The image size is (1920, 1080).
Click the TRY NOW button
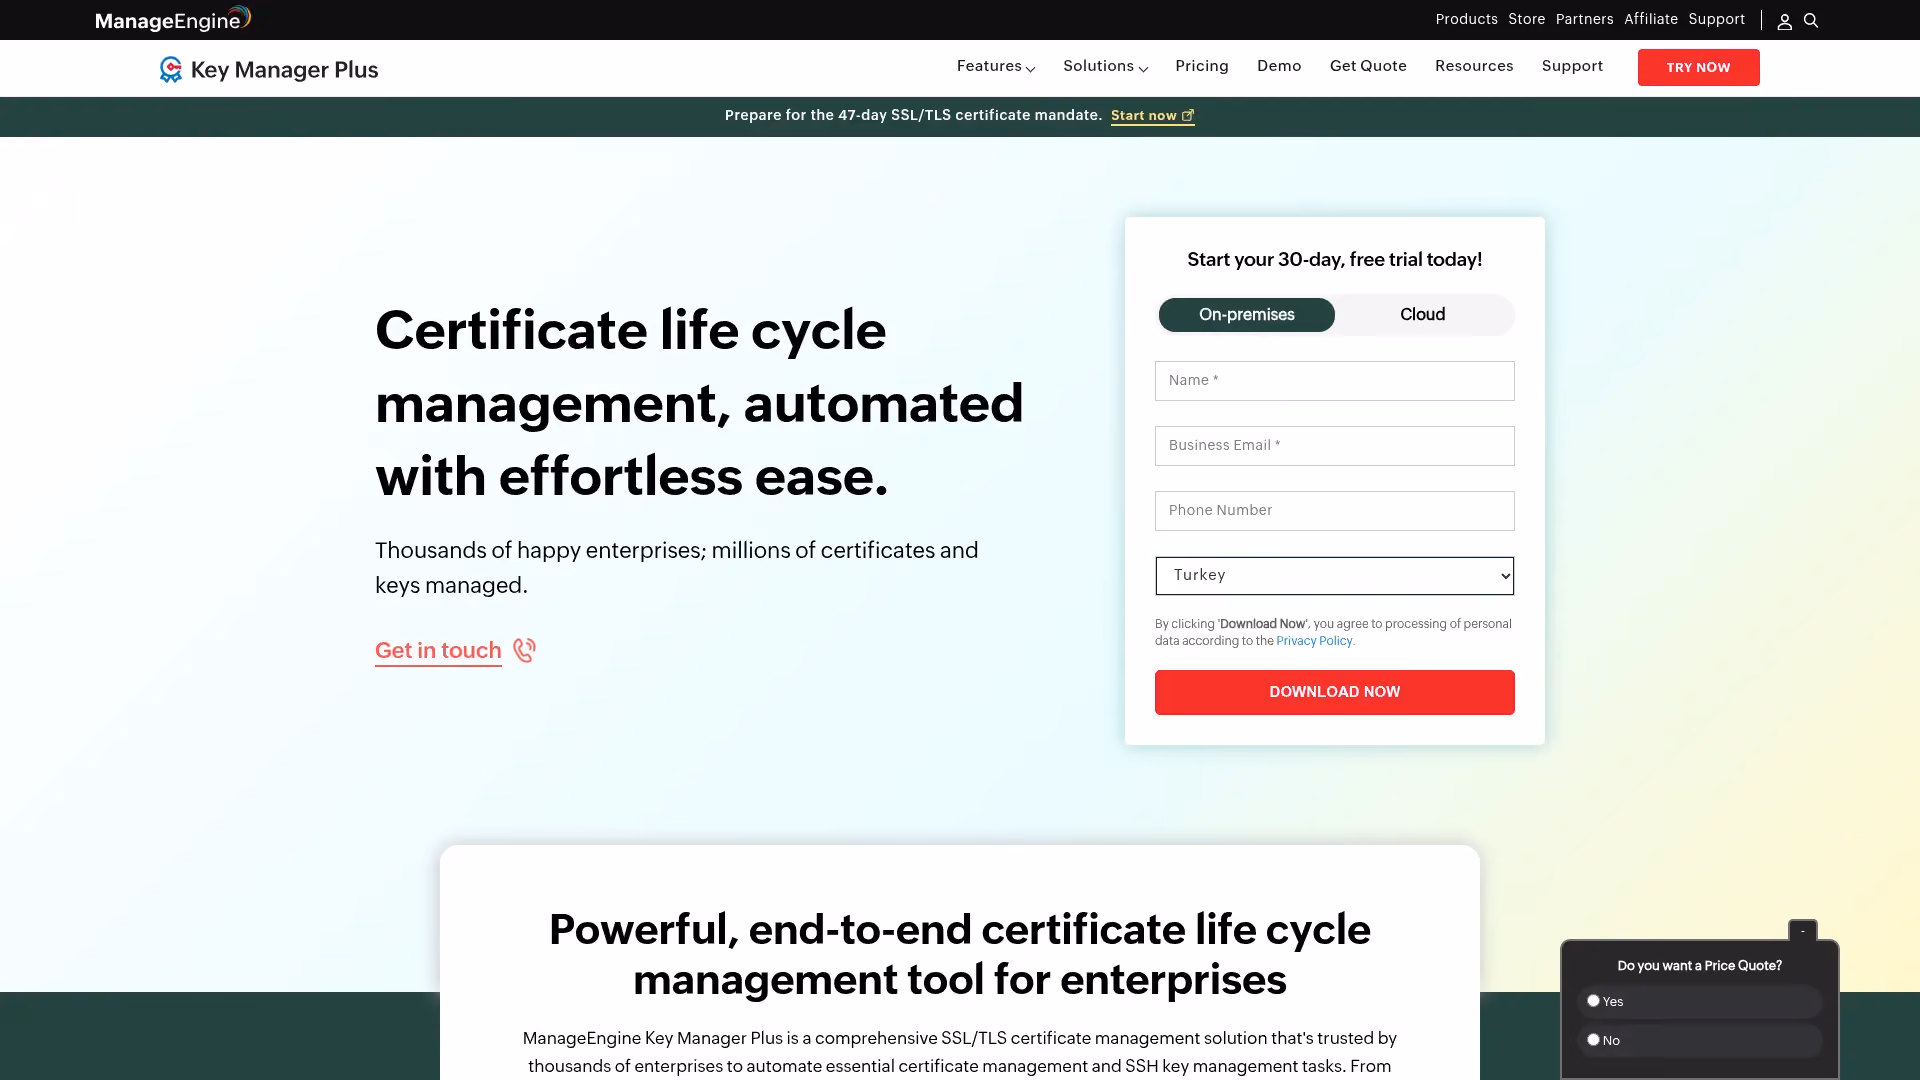pyautogui.click(x=1698, y=67)
